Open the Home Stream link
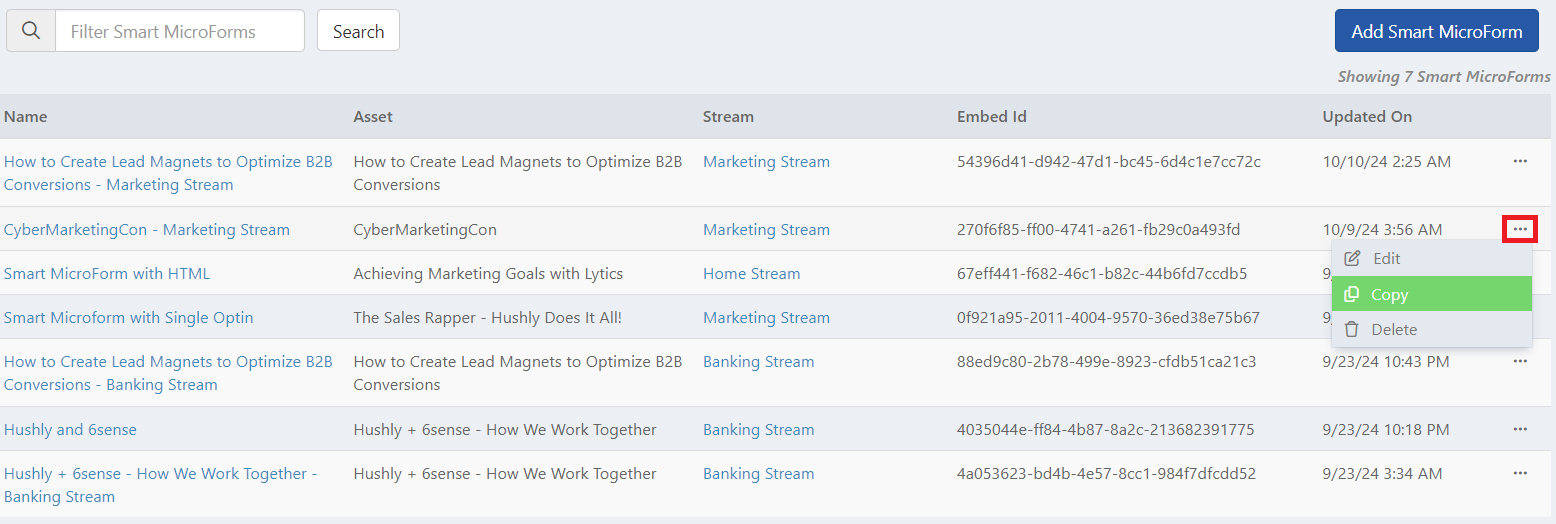The width and height of the screenshot is (1556, 524). tap(751, 273)
